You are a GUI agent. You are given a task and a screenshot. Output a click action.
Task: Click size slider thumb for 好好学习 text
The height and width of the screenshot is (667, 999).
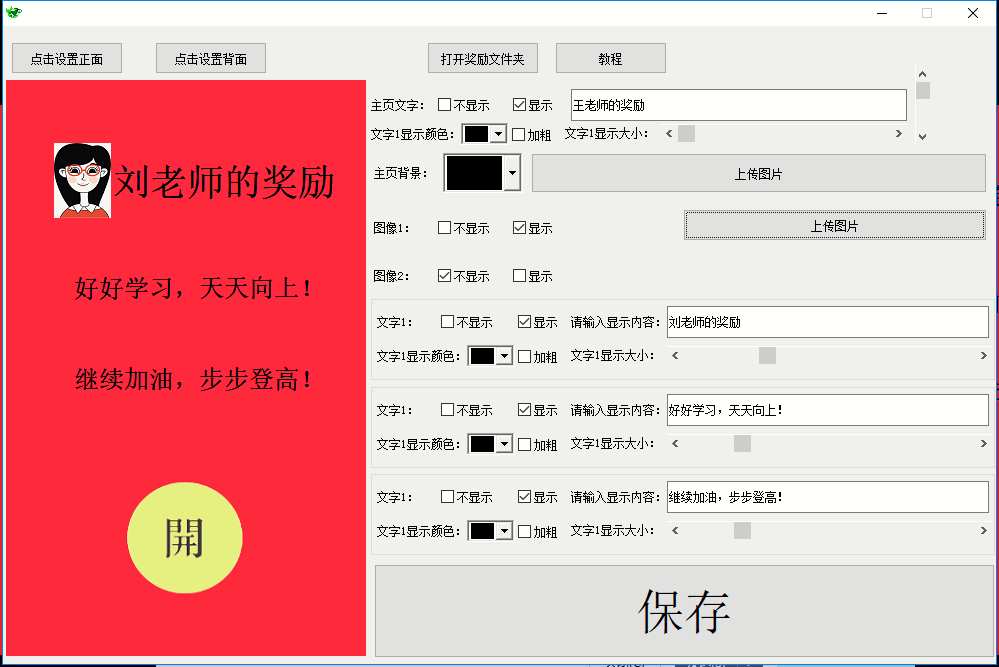742,443
